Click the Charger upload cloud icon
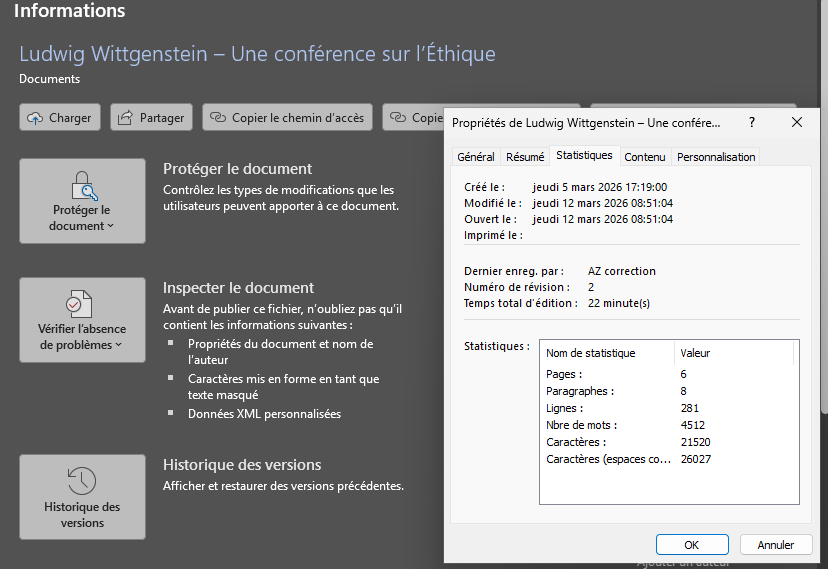 [36, 118]
